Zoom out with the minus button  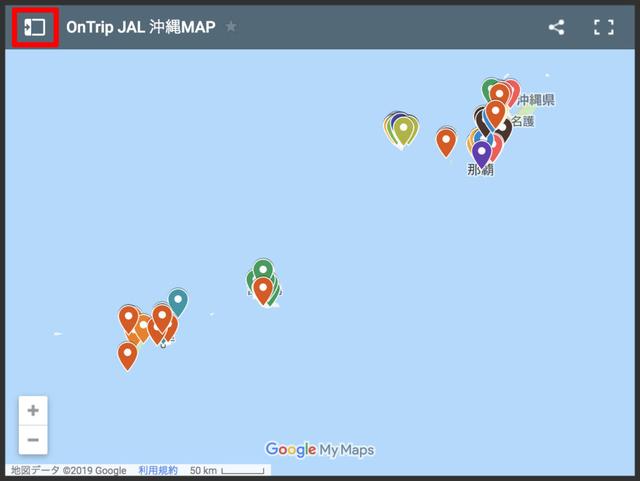click(x=33, y=440)
